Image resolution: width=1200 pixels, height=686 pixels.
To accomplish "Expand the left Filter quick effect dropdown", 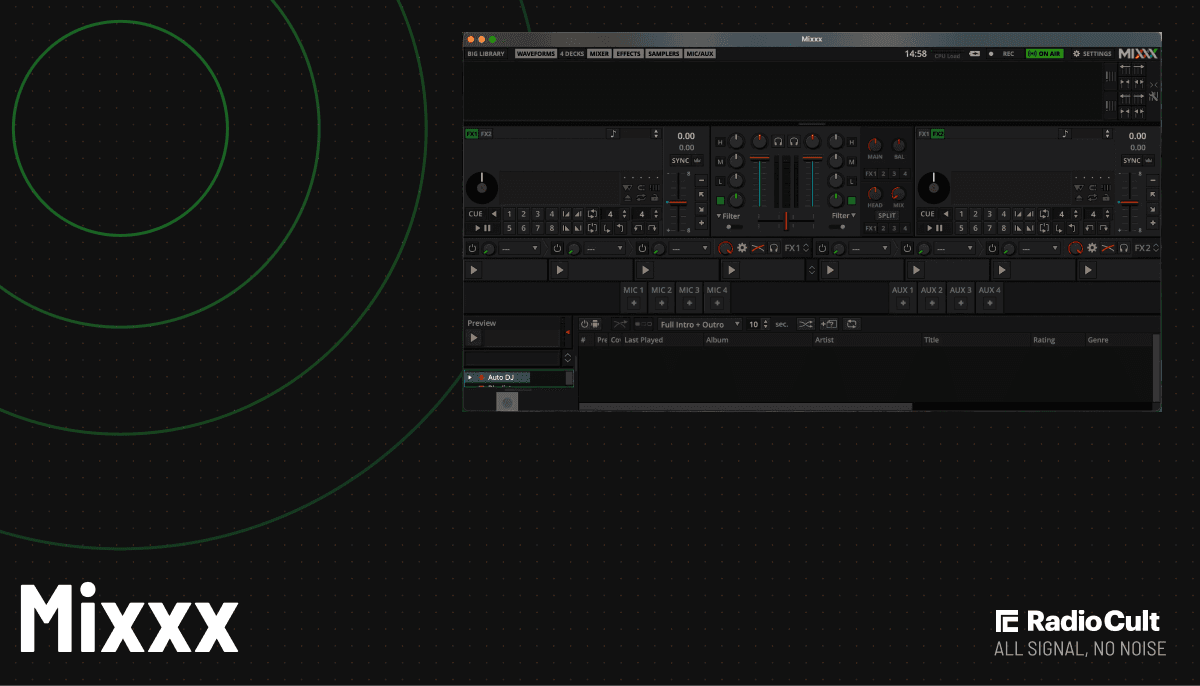I will 729,216.
